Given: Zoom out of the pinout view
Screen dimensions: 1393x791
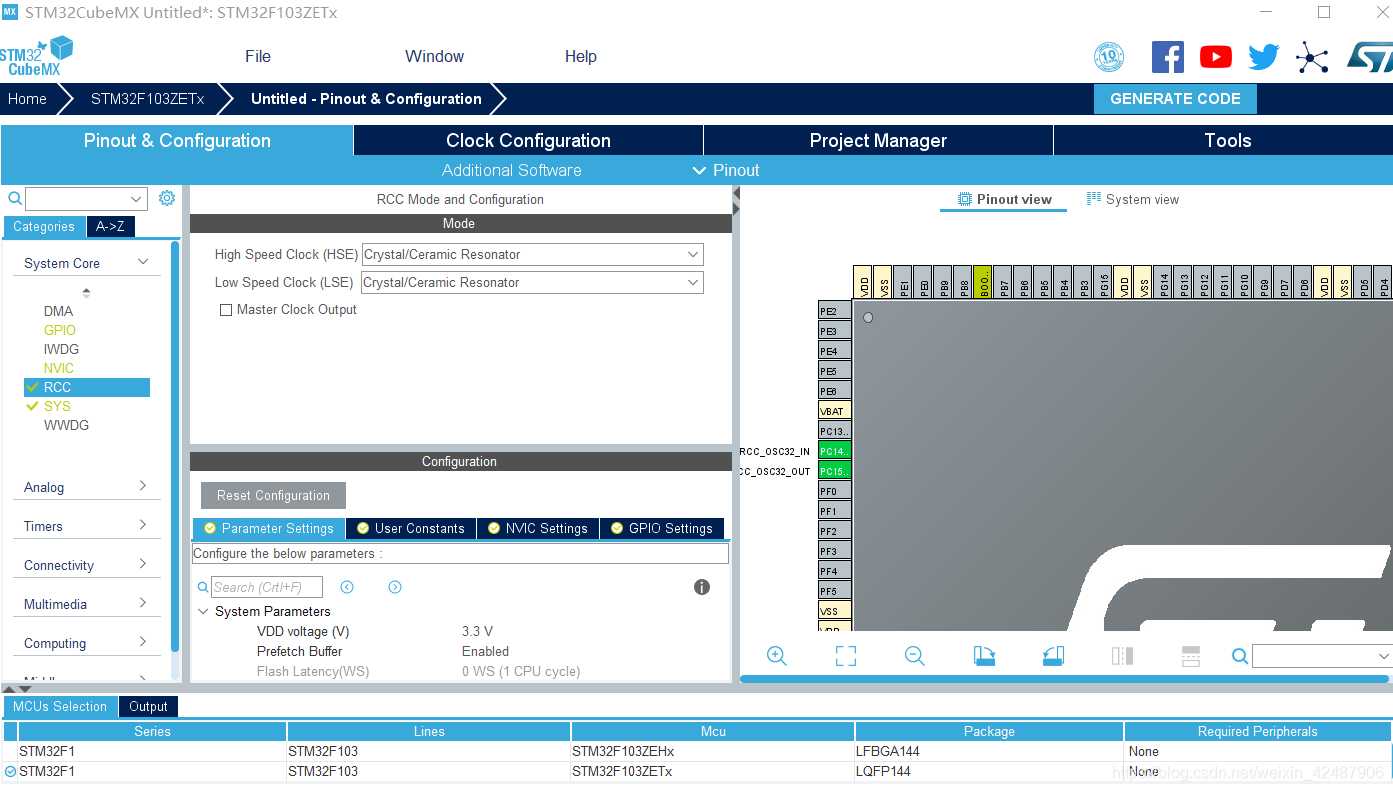Looking at the screenshot, I should [914, 656].
